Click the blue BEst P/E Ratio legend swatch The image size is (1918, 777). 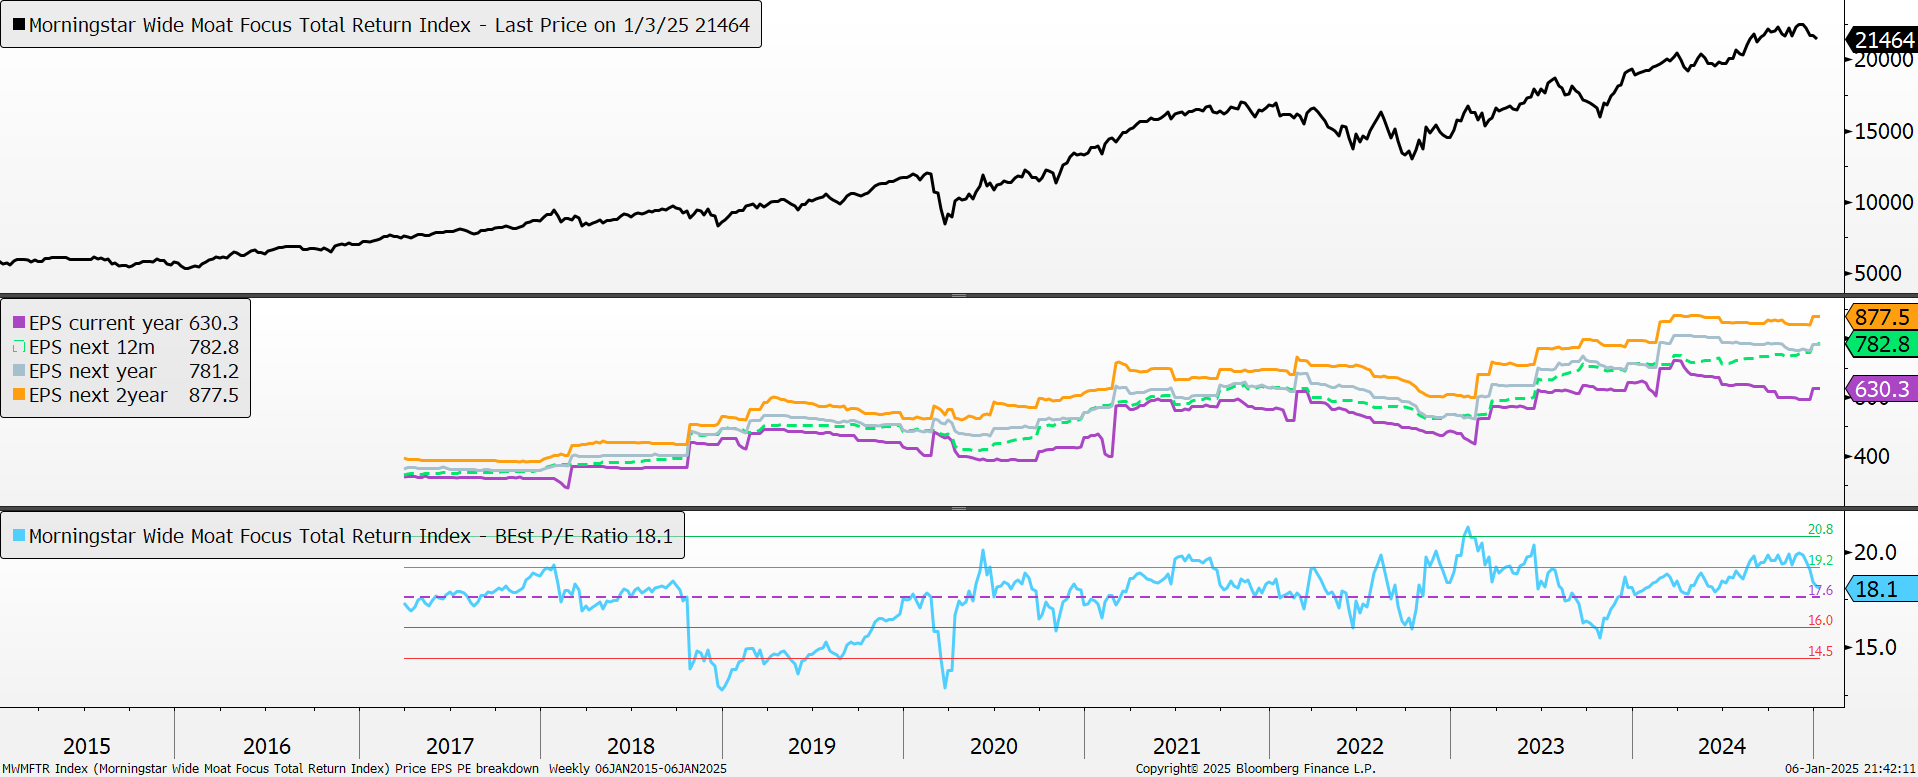(19, 536)
